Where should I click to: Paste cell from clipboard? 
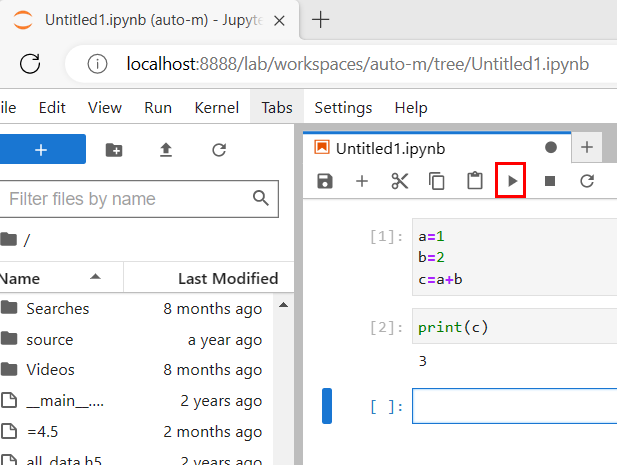tap(475, 181)
